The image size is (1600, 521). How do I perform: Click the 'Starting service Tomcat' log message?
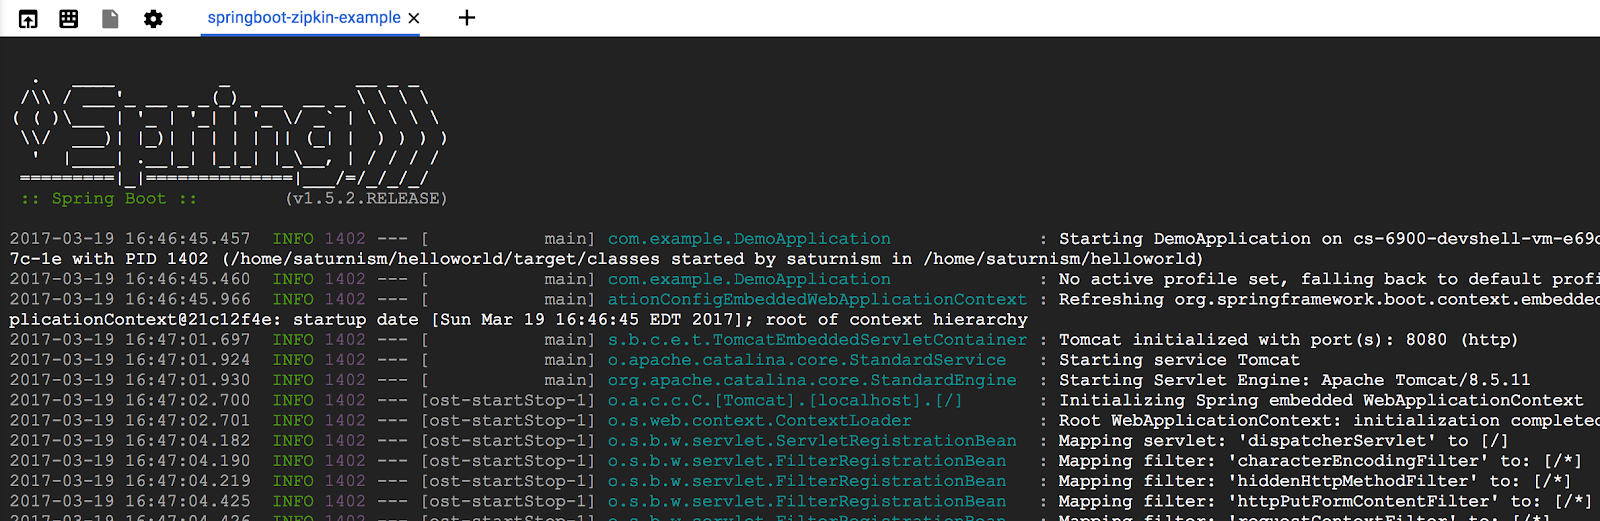pos(1179,360)
